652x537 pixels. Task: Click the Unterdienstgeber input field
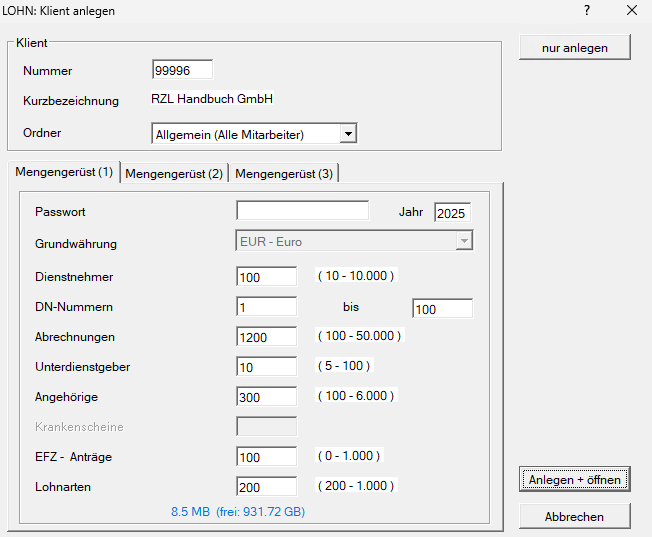click(267, 367)
